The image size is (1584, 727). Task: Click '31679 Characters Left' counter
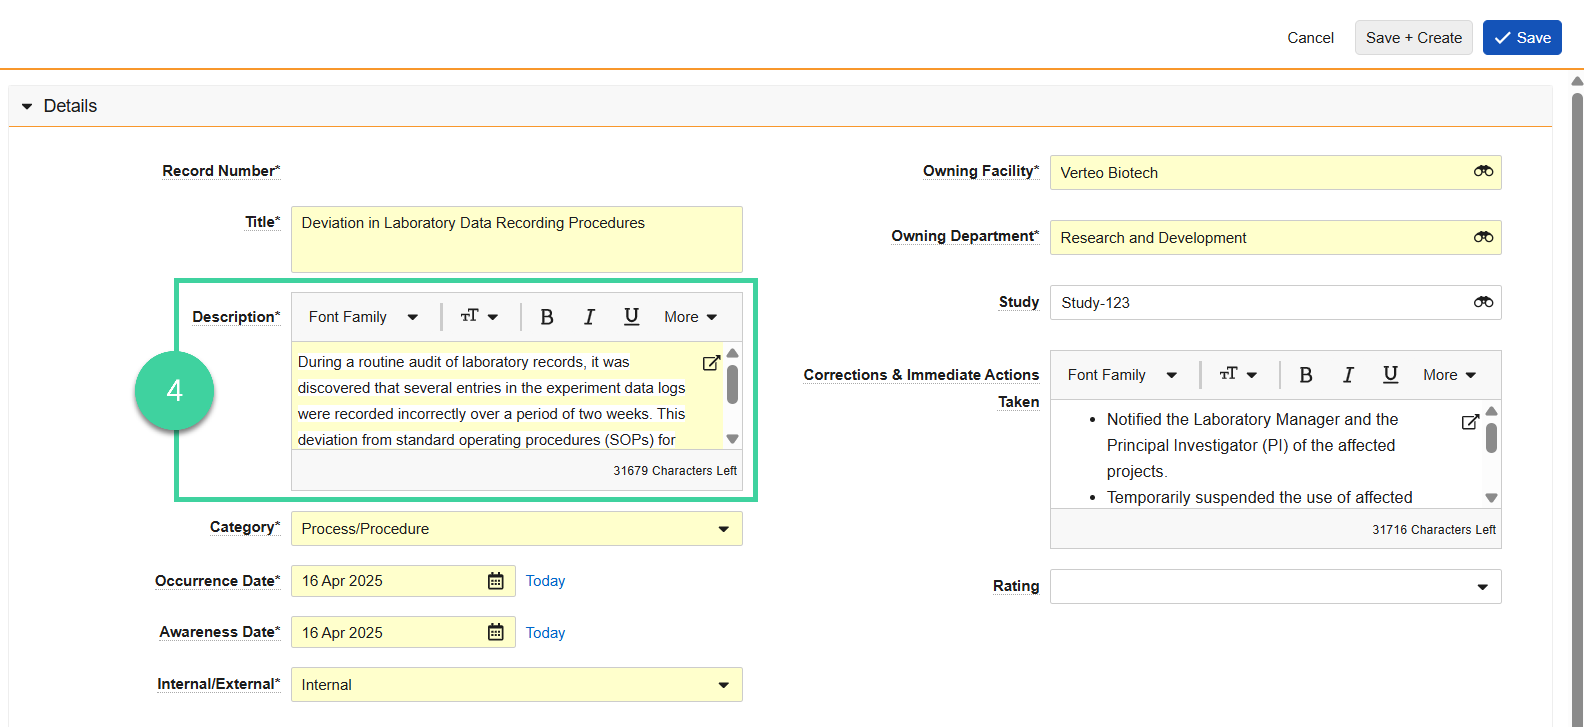(x=675, y=471)
